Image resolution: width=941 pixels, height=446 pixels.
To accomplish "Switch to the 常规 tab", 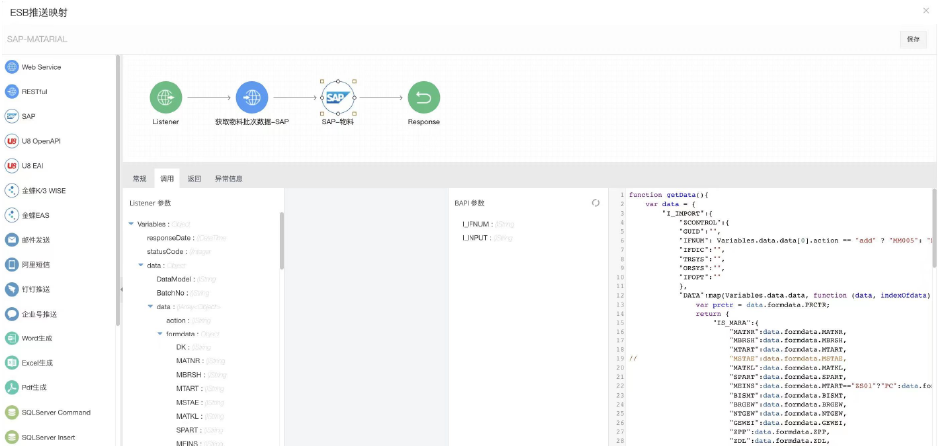I will coord(139,179).
